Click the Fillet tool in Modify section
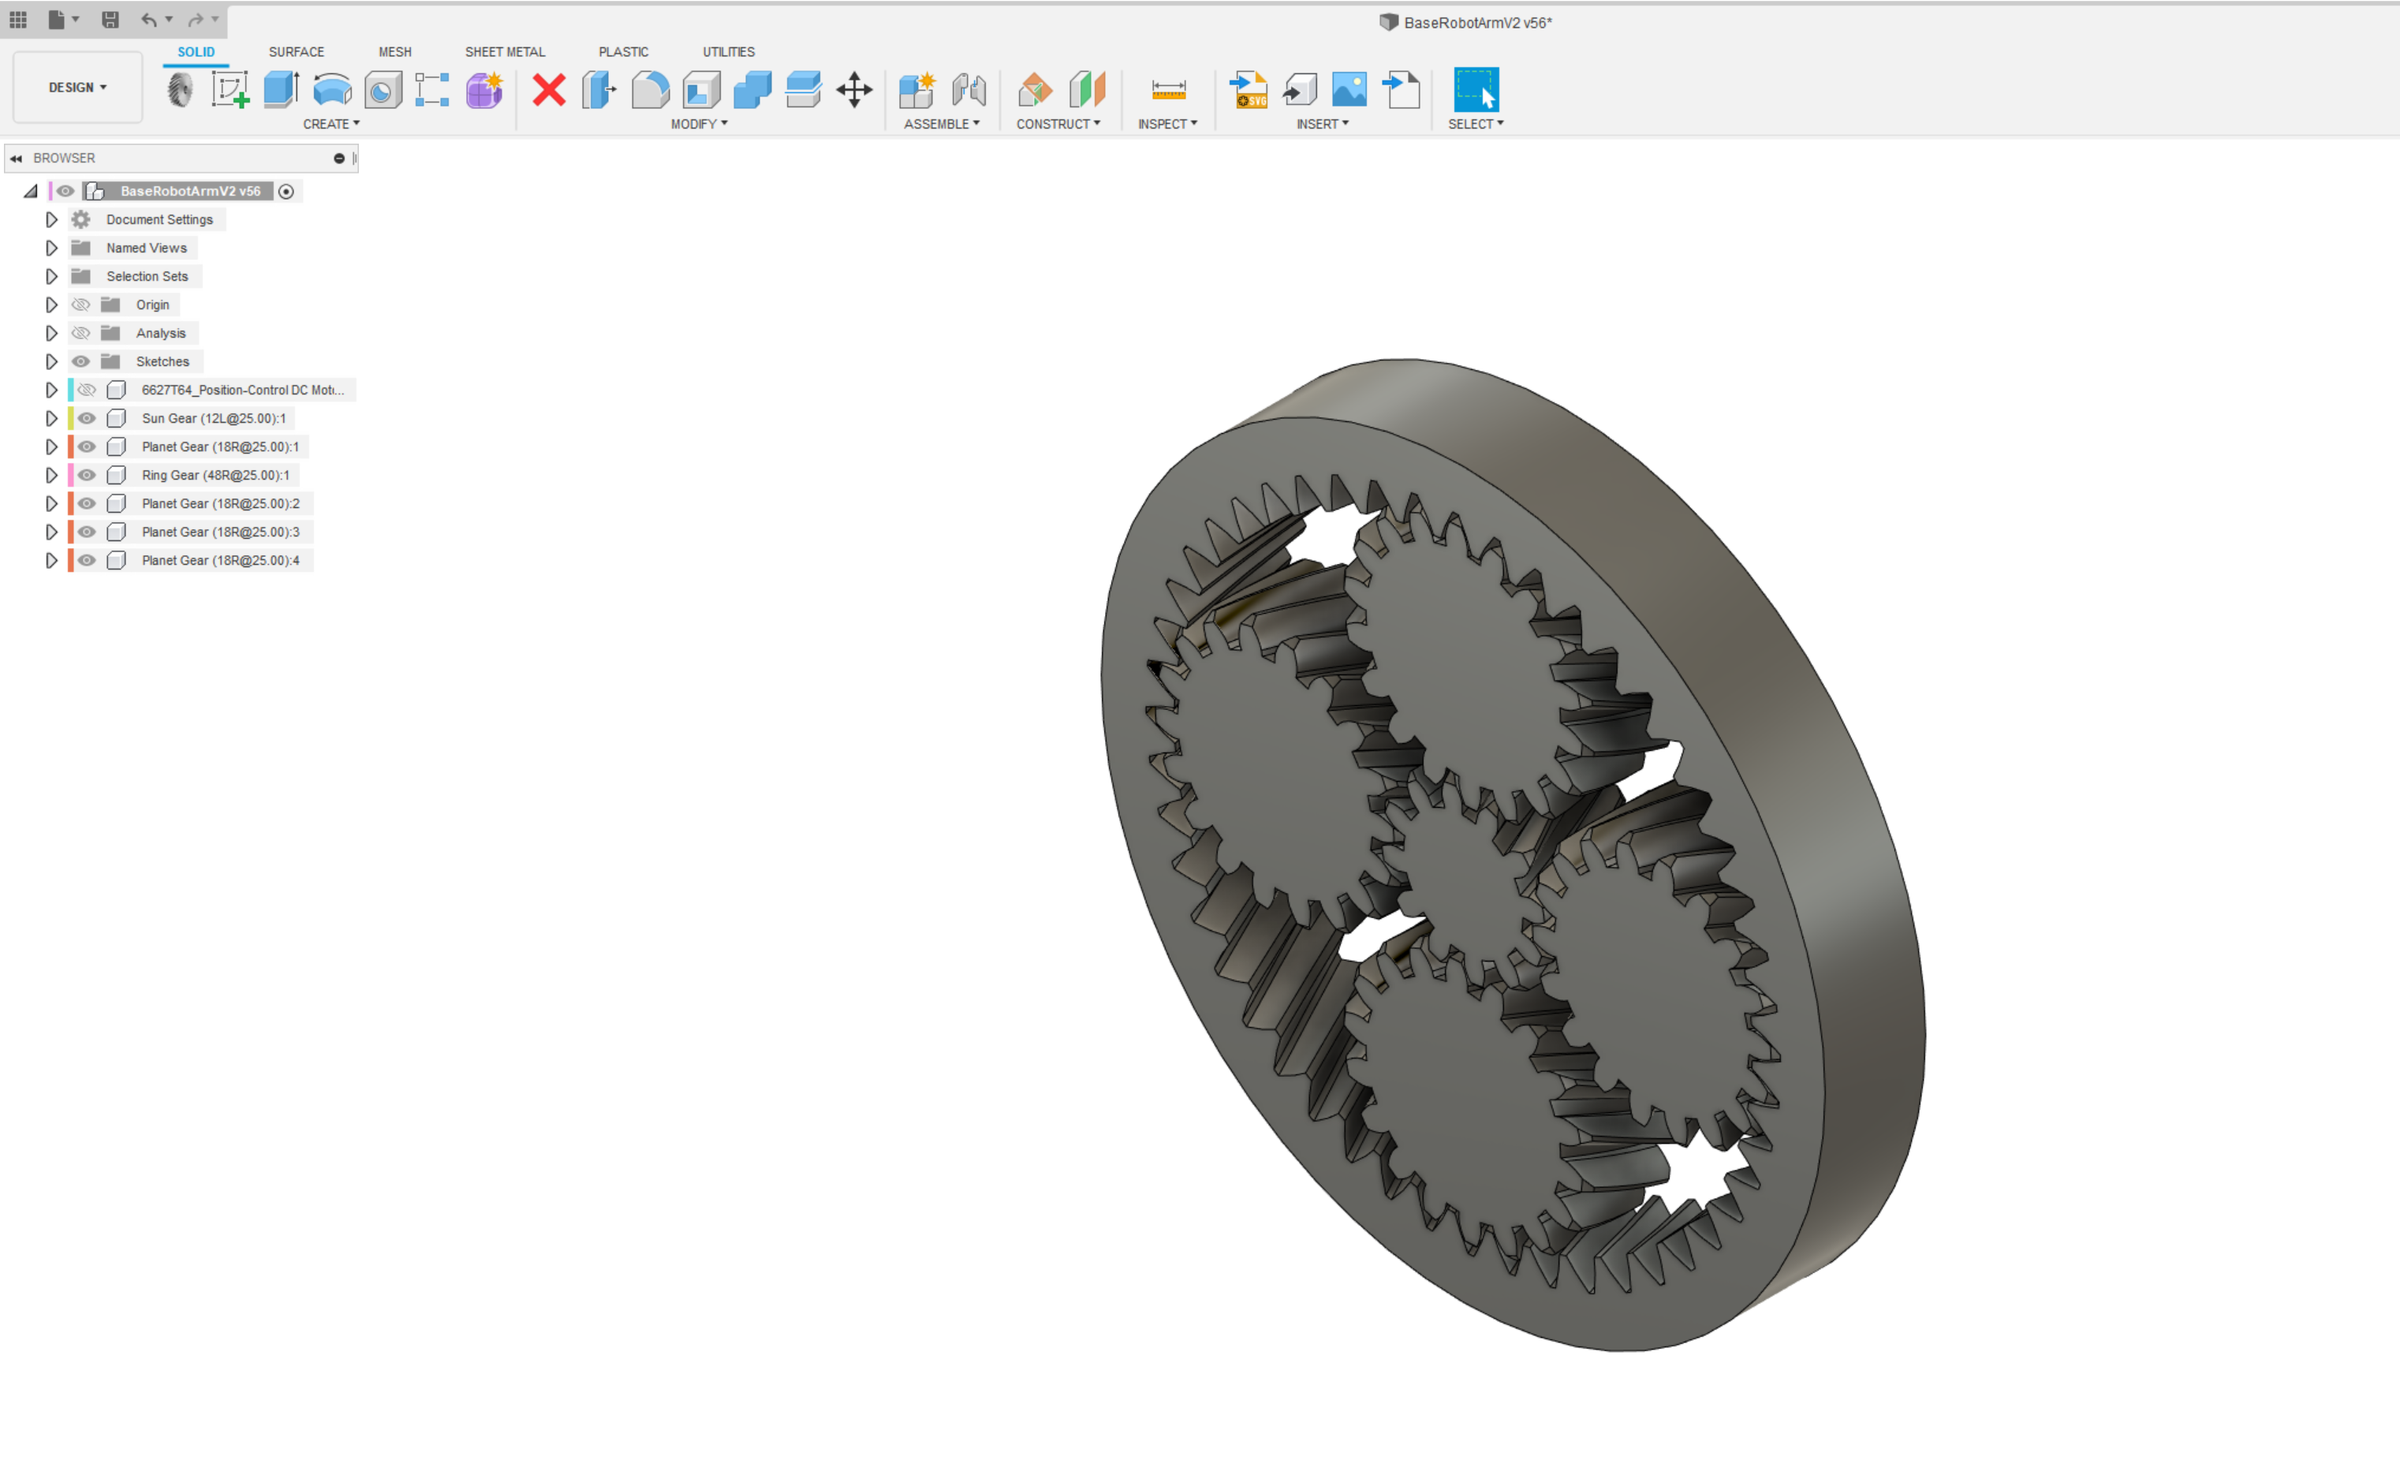The width and height of the screenshot is (2400, 1468). (x=650, y=90)
